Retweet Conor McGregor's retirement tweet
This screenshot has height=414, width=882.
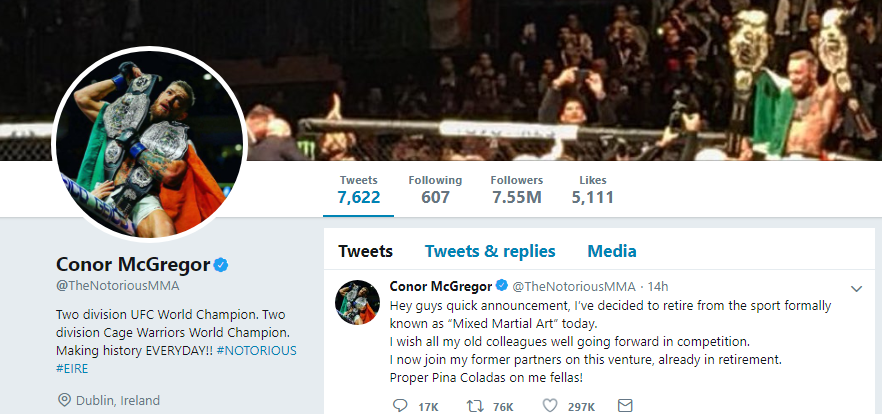click(x=476, y=406)
